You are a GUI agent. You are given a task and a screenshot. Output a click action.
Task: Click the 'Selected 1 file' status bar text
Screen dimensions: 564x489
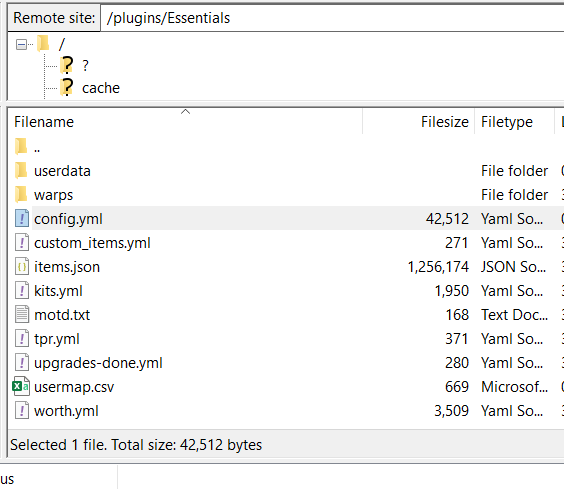136,445
